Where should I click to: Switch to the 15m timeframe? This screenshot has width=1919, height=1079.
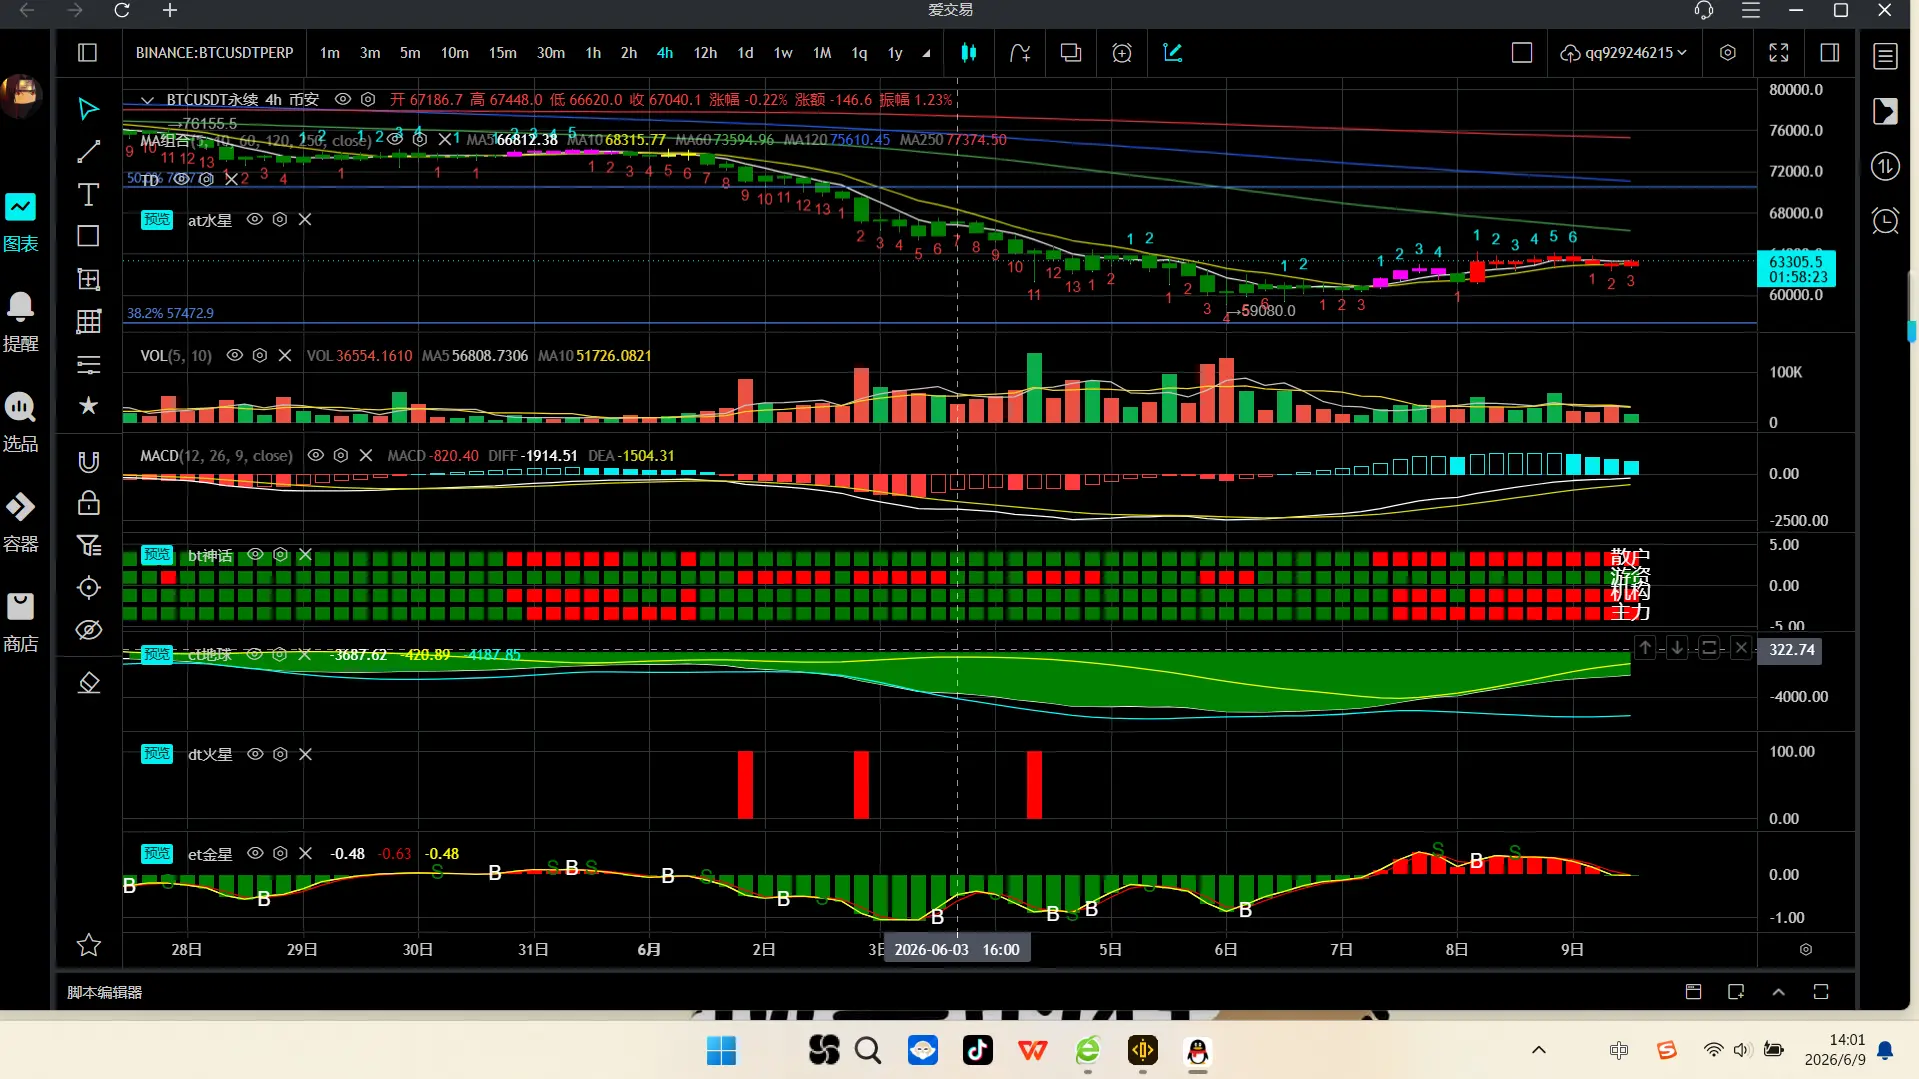(x=502, y=53)
